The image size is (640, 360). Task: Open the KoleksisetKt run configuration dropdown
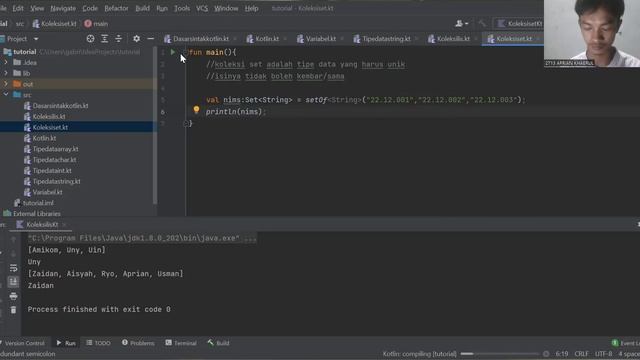point(519,24)
